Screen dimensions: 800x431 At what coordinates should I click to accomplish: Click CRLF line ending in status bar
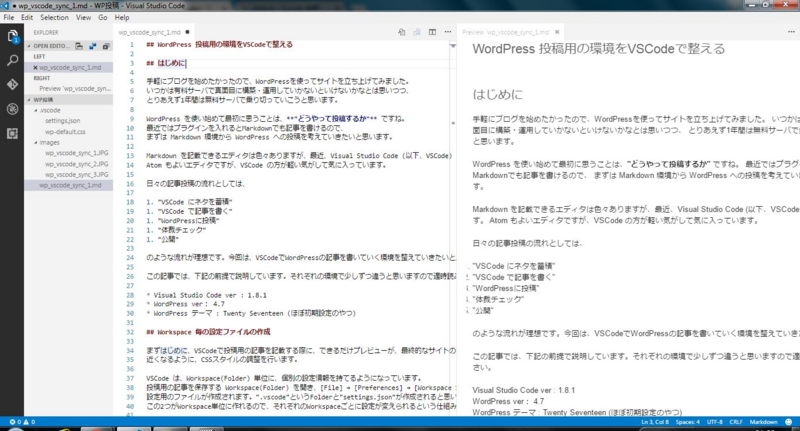point(736,422)
